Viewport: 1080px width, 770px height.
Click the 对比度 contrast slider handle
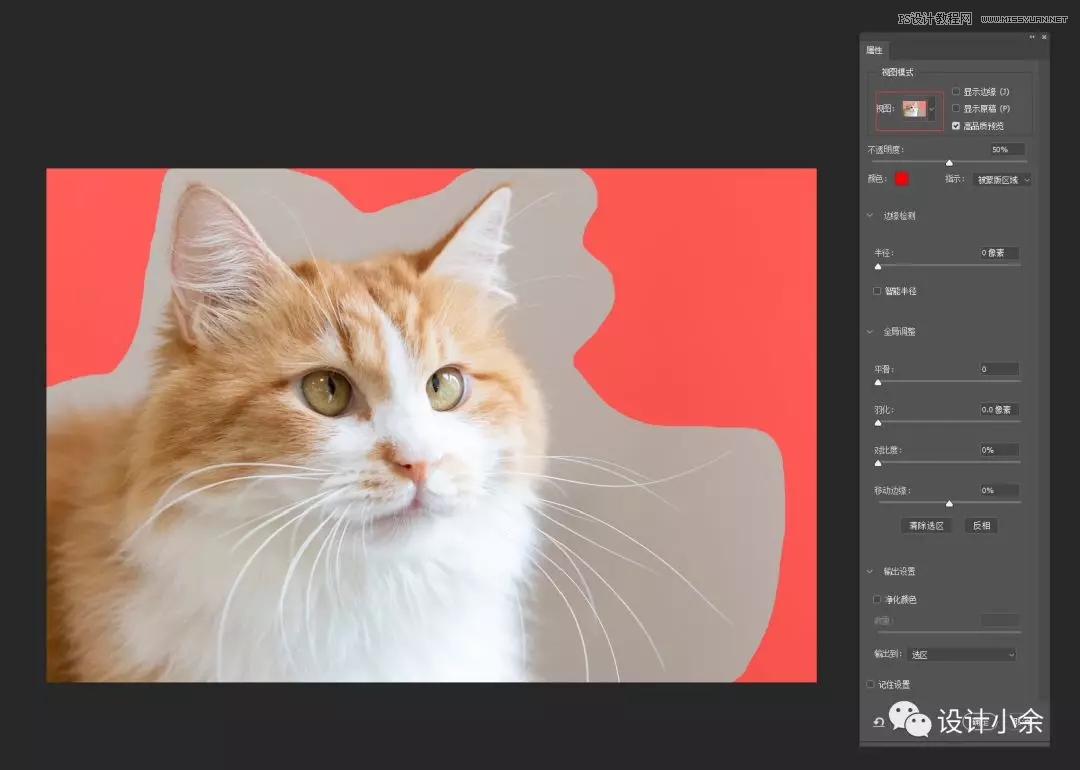coord(878,464)
